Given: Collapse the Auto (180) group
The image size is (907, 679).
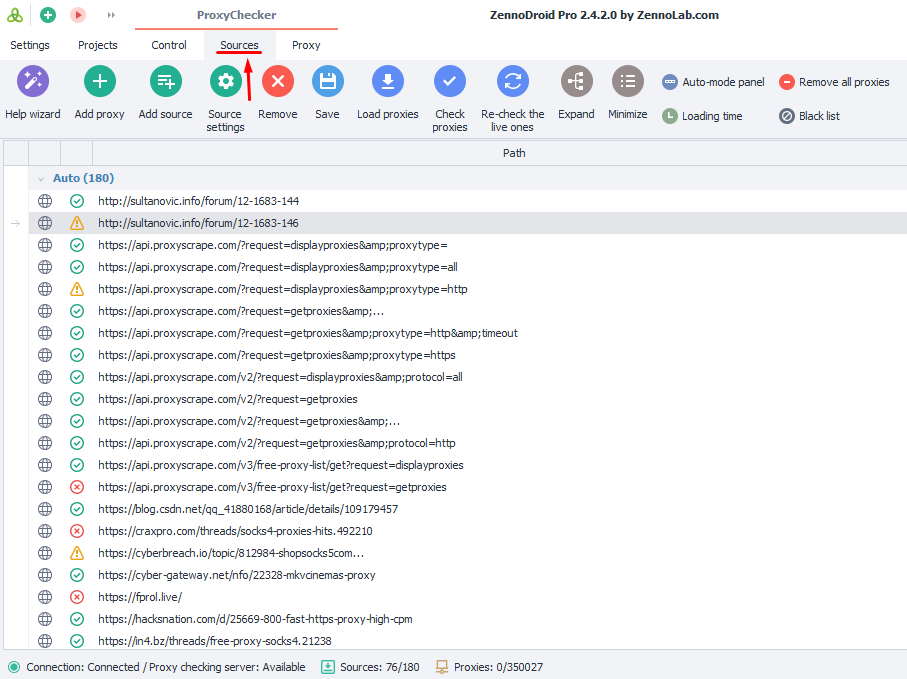Looking at the screenshot, I should (x=41, y=178).
